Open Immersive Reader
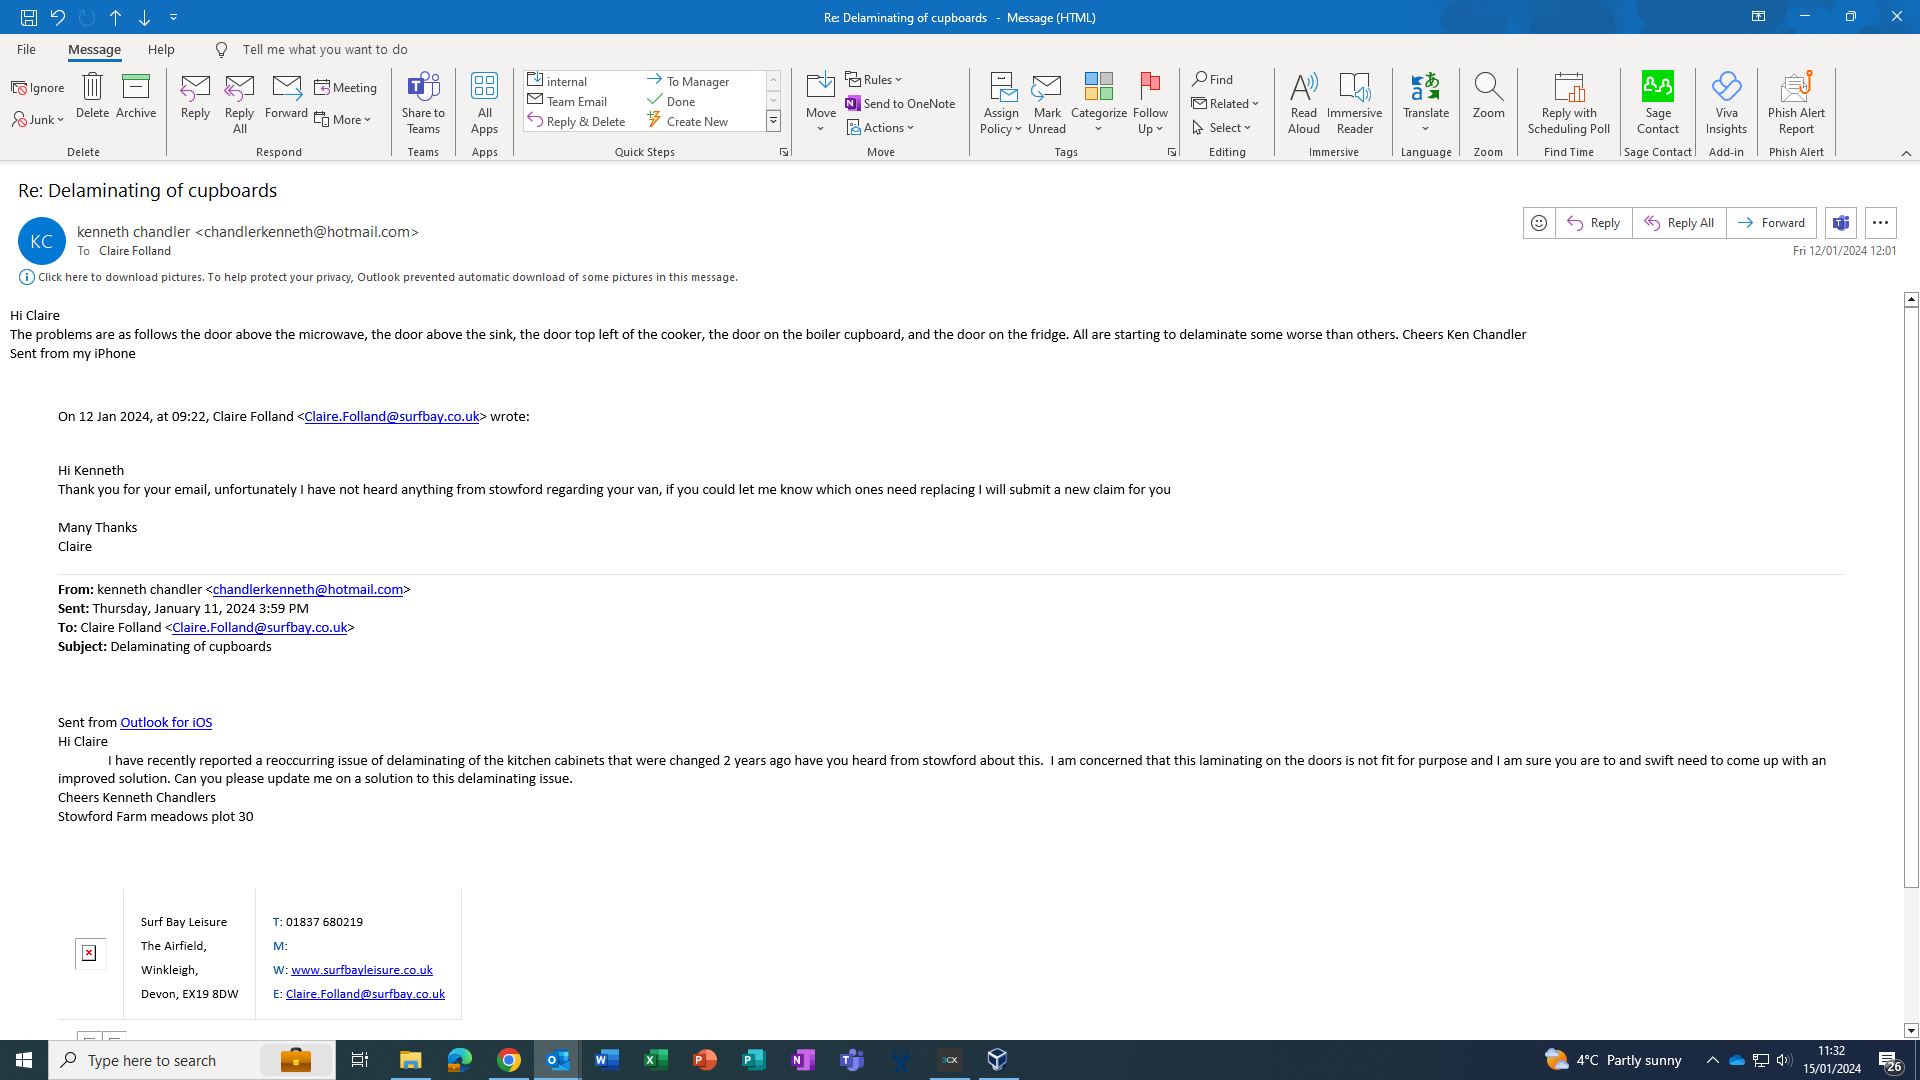 1354,102
